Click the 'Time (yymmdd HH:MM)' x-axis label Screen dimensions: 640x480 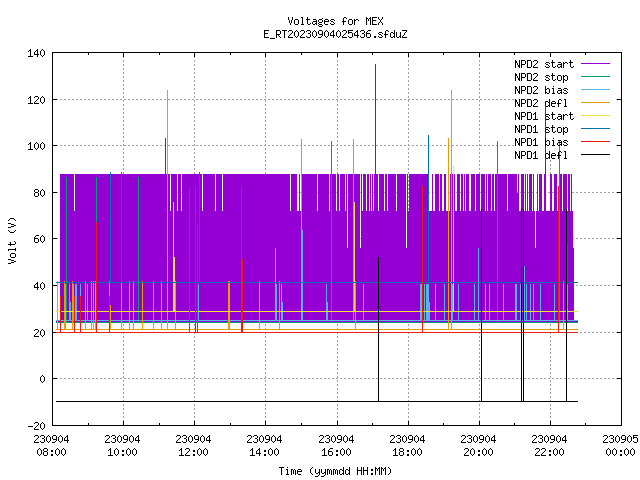(x=335, y=471)
